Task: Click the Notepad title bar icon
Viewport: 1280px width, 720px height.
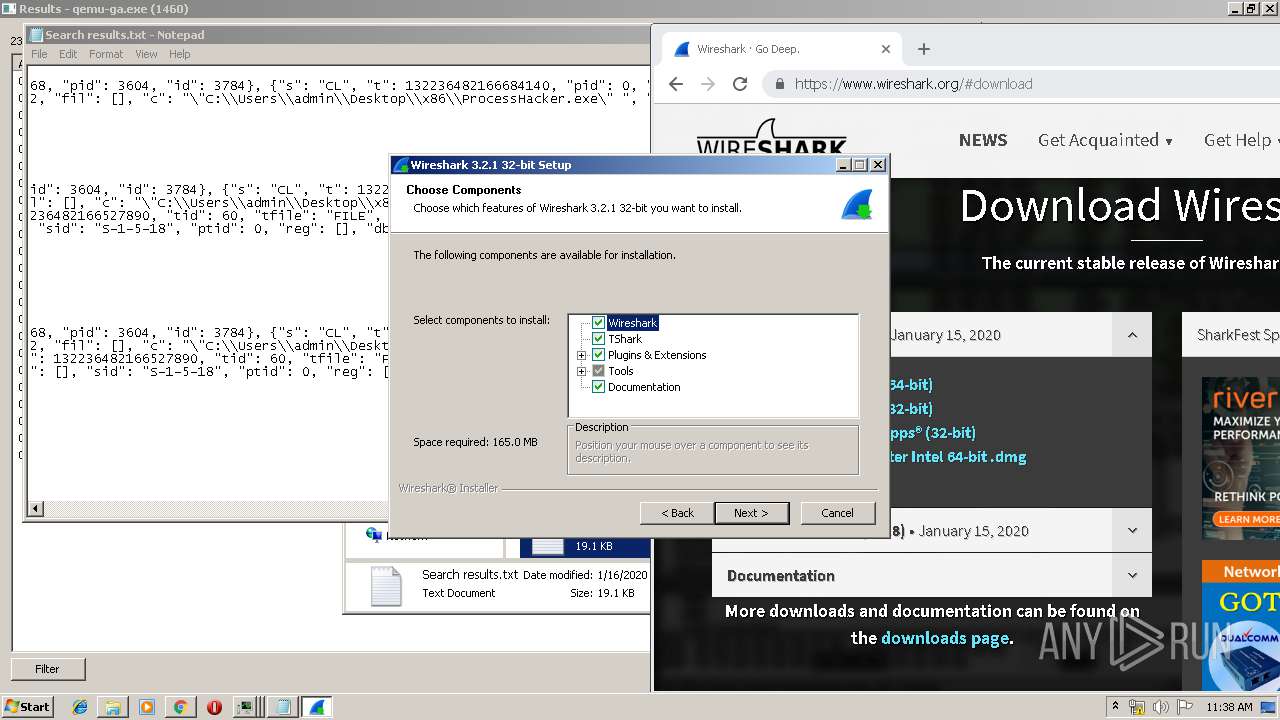Action: pos(35,35)
